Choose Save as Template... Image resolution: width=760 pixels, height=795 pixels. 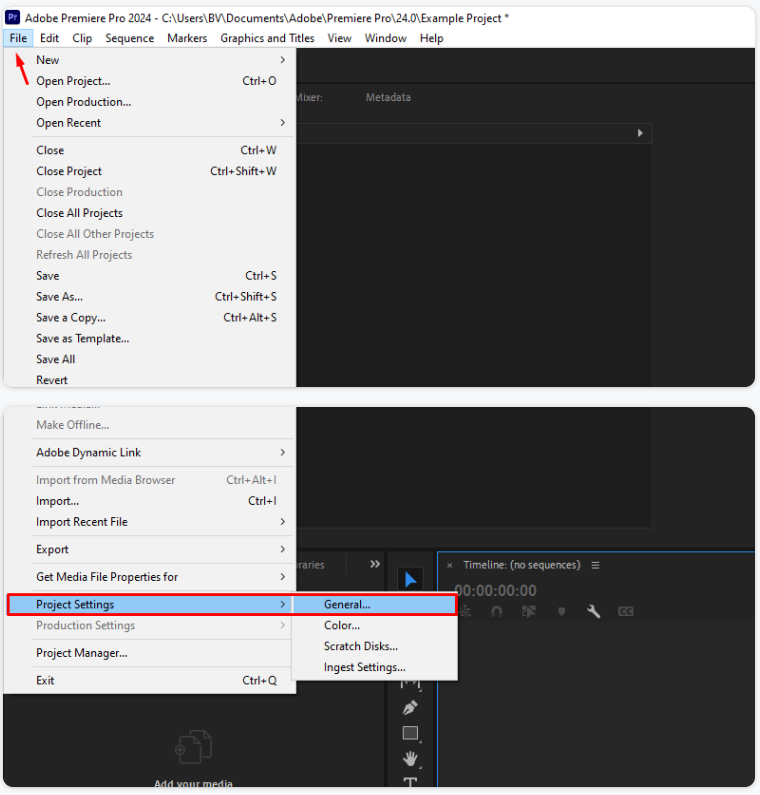[x=150, y=338]
